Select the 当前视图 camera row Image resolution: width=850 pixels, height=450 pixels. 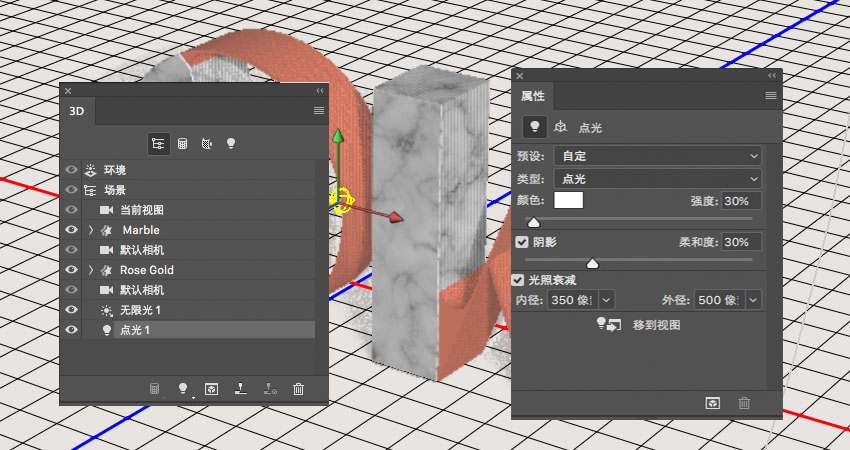tap(198, 210)
